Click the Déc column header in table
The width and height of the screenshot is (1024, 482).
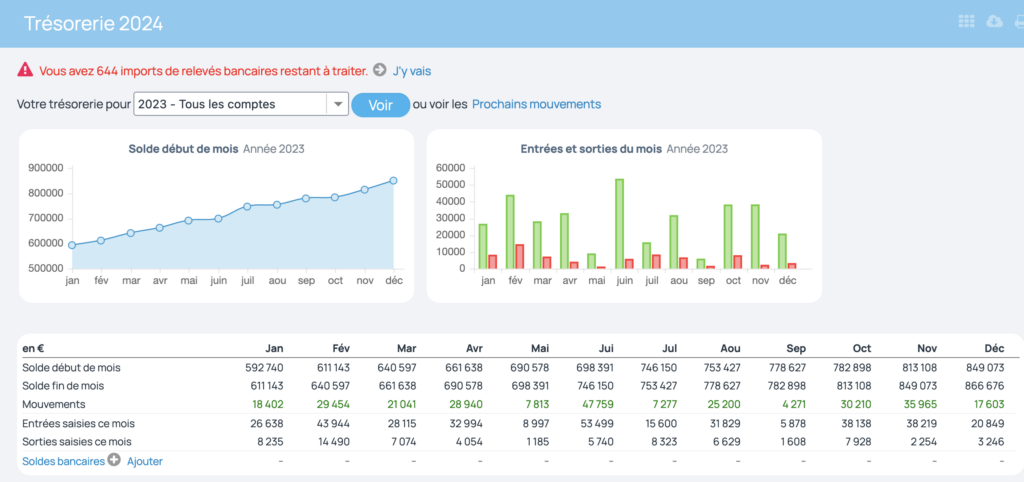pyautogui.click(x=993, y=348)
